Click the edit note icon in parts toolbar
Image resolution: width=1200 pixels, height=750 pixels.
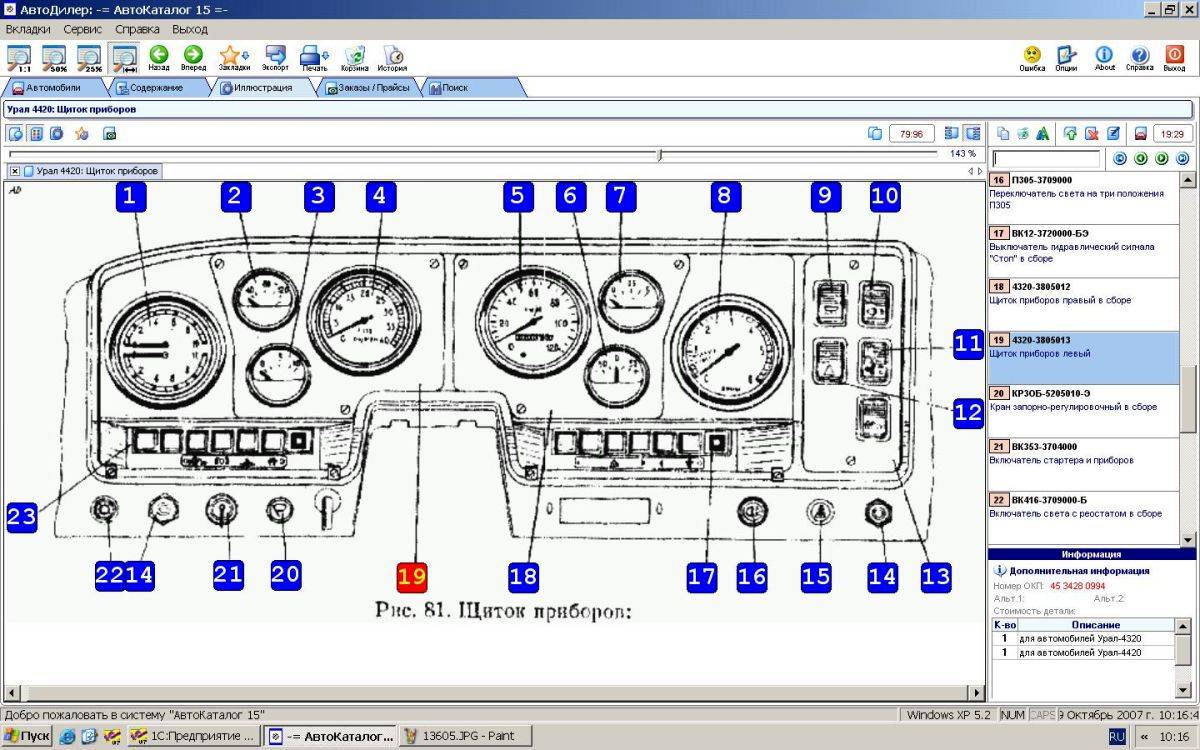point(1111,133)
